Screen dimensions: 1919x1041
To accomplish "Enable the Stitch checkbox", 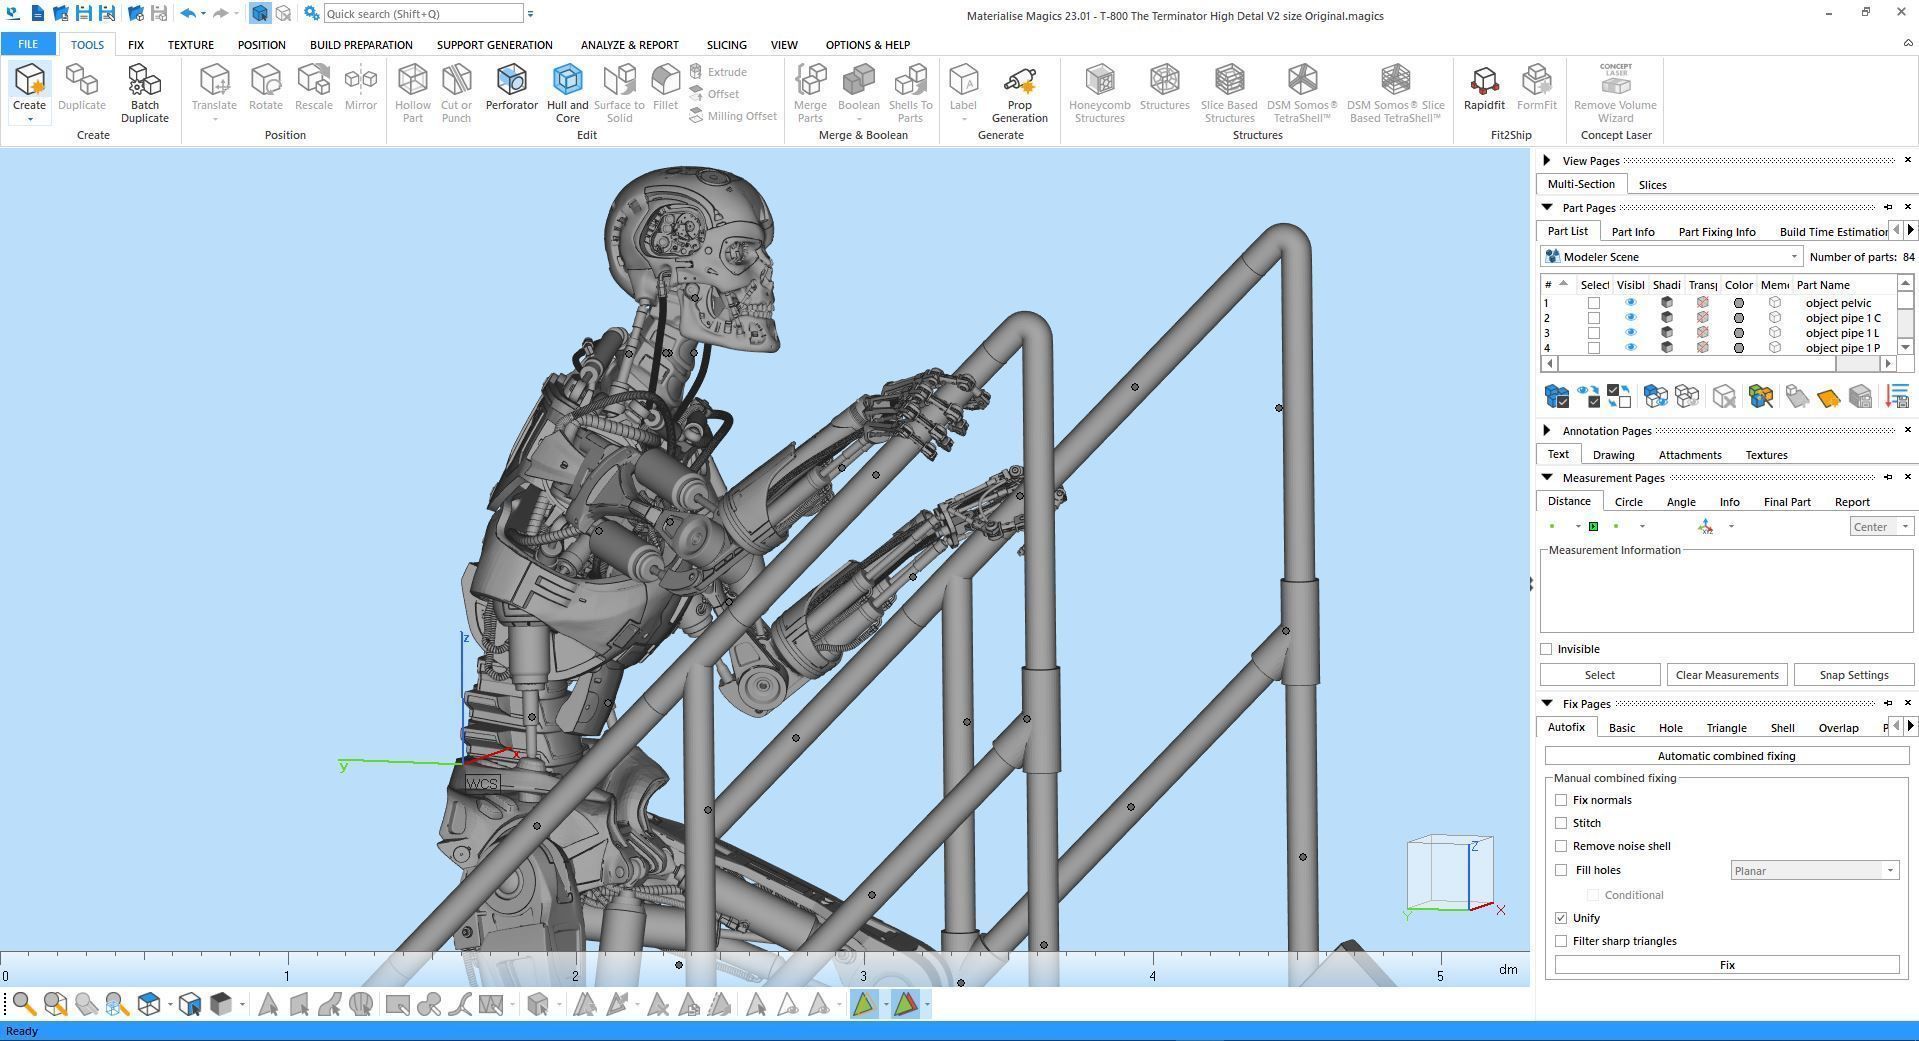I will click(1561, 823).
